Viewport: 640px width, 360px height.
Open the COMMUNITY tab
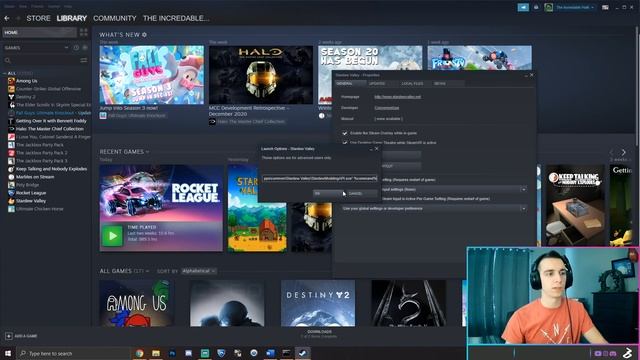coord(115,18)
